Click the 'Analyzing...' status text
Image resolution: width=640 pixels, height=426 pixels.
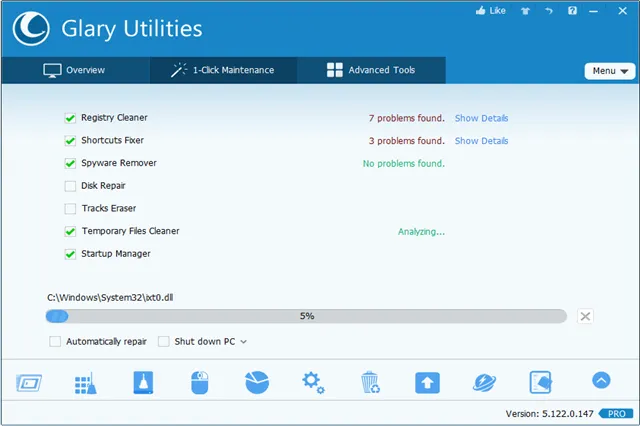[421, 232]
